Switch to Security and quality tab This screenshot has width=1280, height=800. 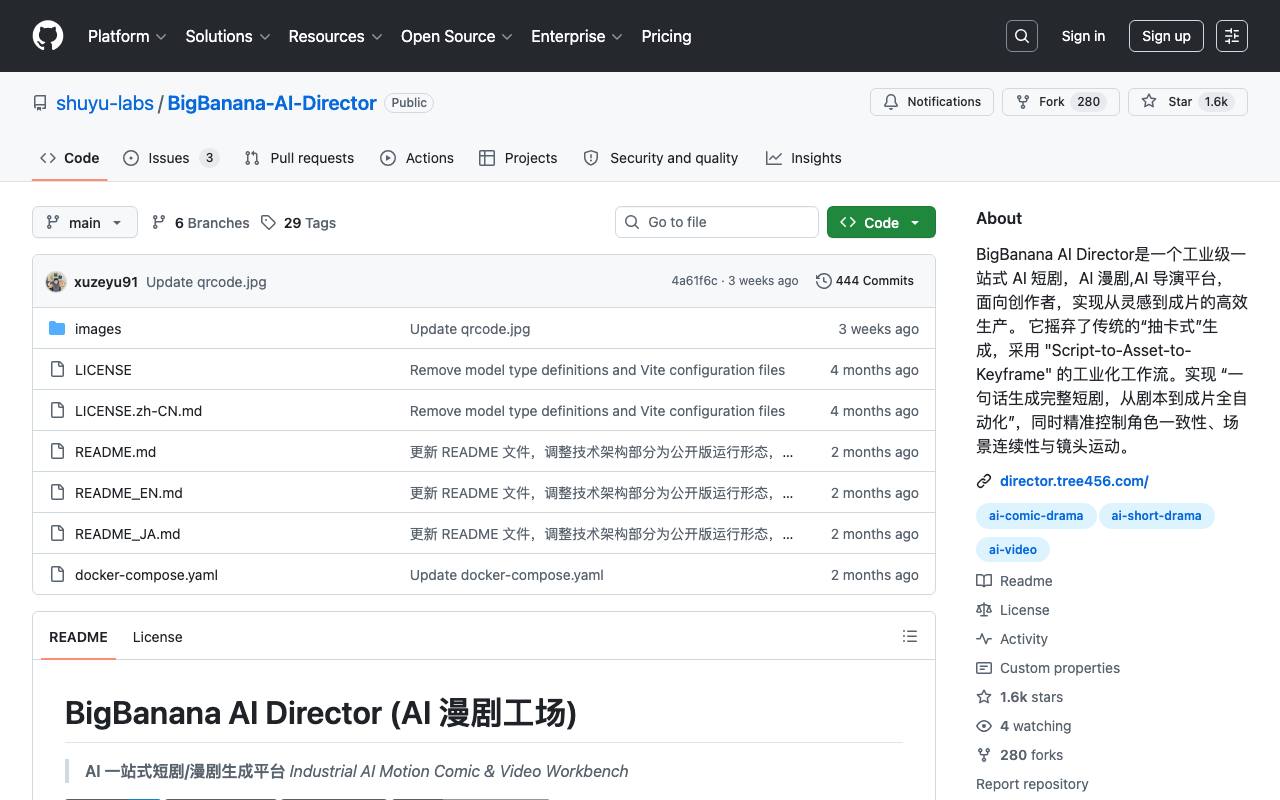661,158
